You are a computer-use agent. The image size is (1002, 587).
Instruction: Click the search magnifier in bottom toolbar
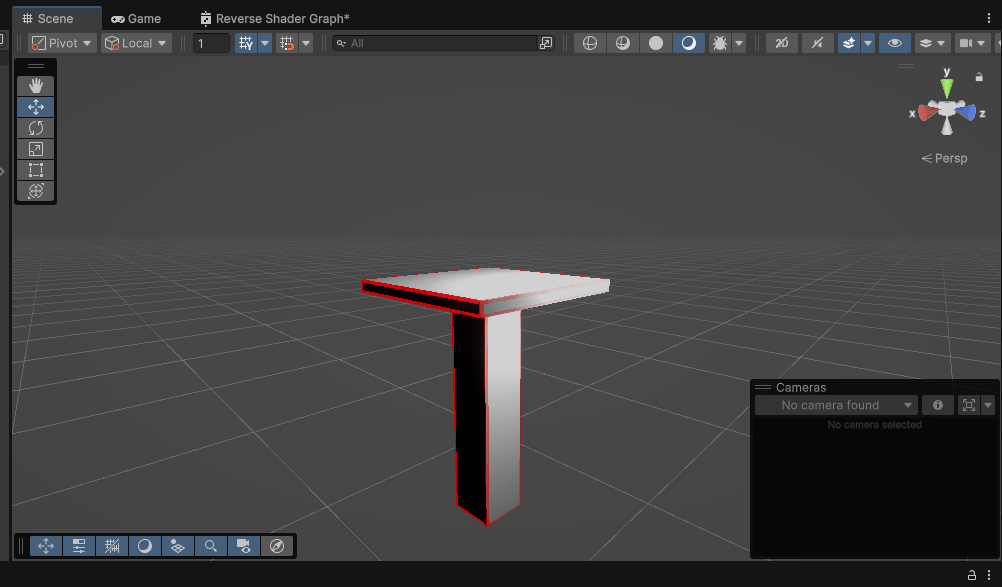(211, 545)
